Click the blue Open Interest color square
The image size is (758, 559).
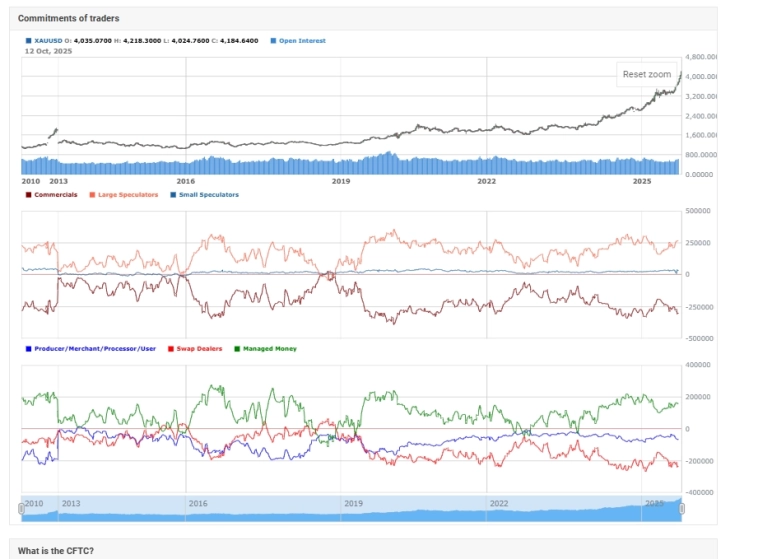point(274,41)
